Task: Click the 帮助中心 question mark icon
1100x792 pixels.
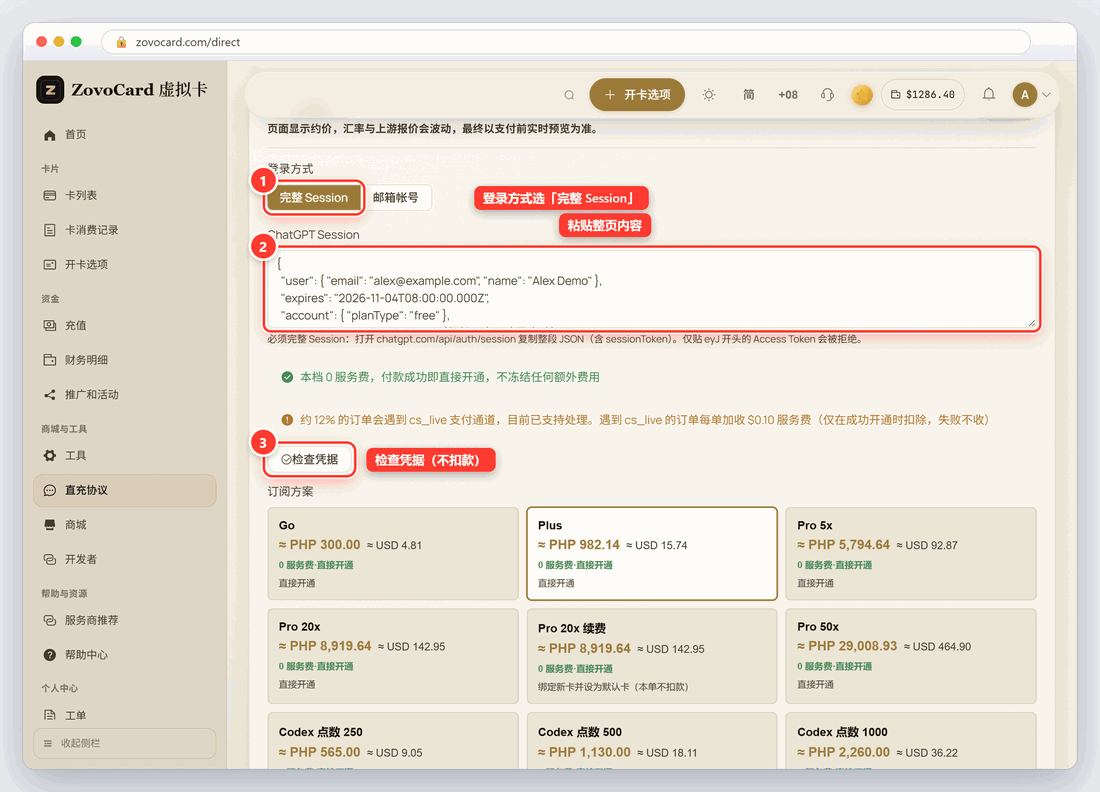Action: (x=50, y=655)
